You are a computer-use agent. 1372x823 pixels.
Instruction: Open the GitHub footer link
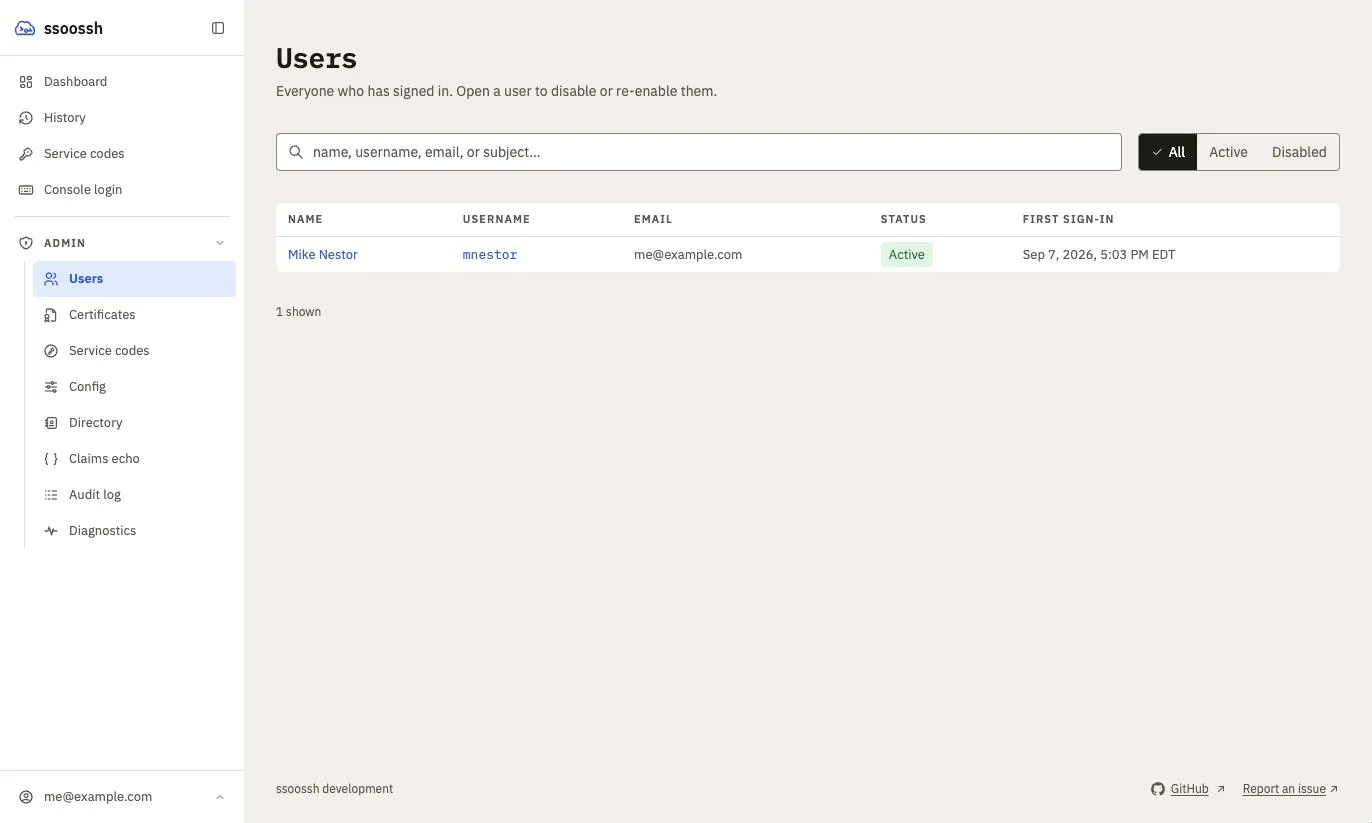pos(1188,789)
